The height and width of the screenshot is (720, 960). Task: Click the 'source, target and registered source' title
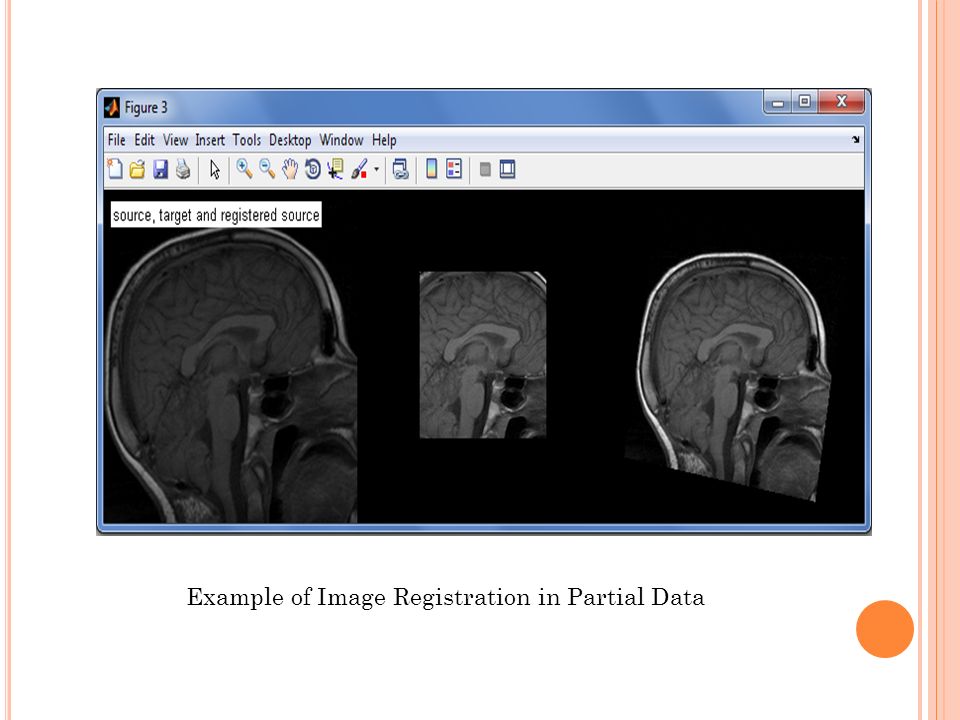point(216,215)
